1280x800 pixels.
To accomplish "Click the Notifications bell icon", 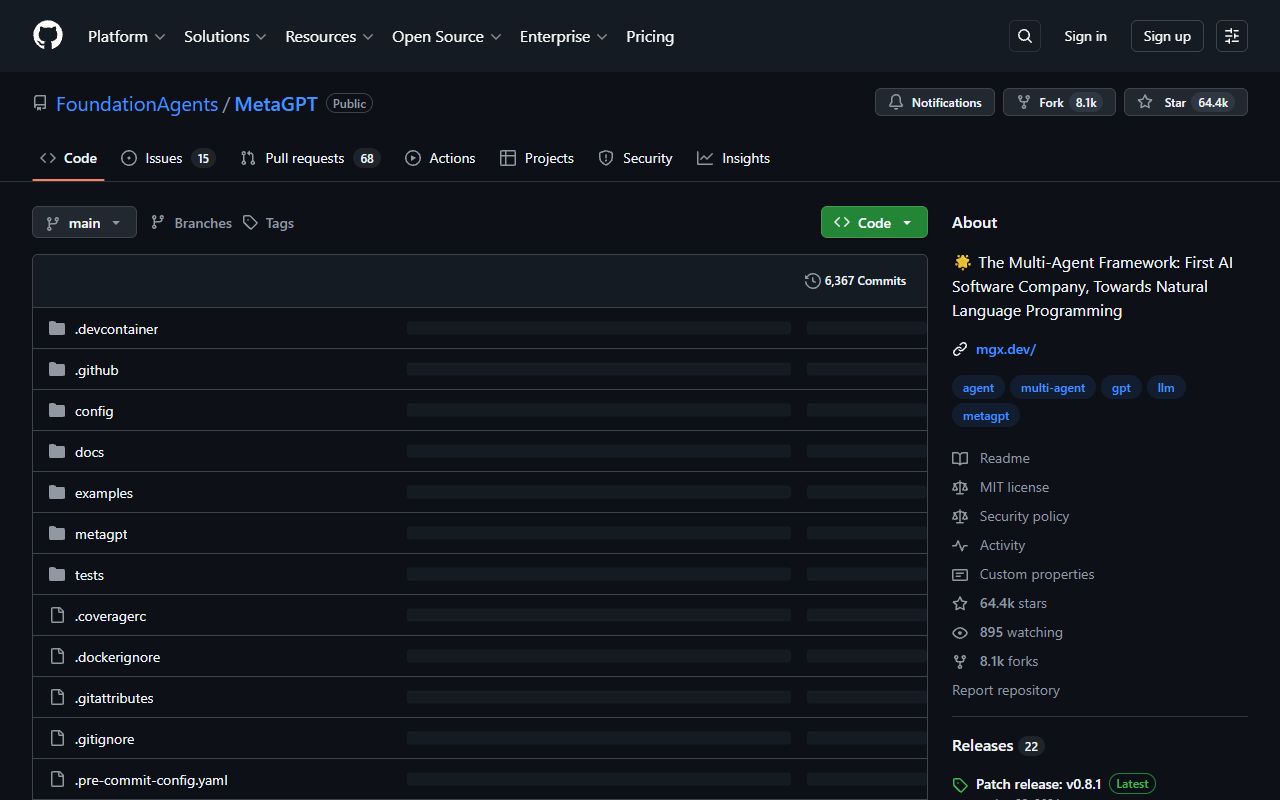I will click(896, 102).
